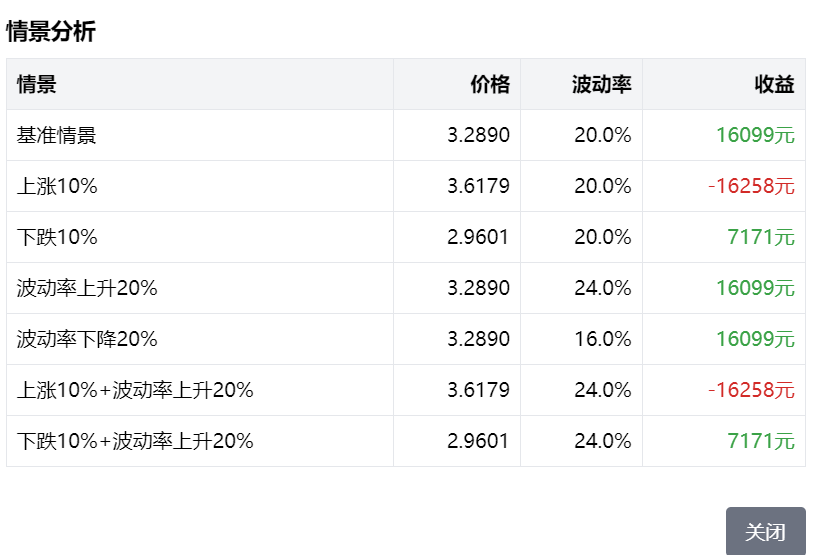Click the 基准情景 row's 16099元 profit
816x555 pixels.
pyautogui.click(x=755, y=135)
